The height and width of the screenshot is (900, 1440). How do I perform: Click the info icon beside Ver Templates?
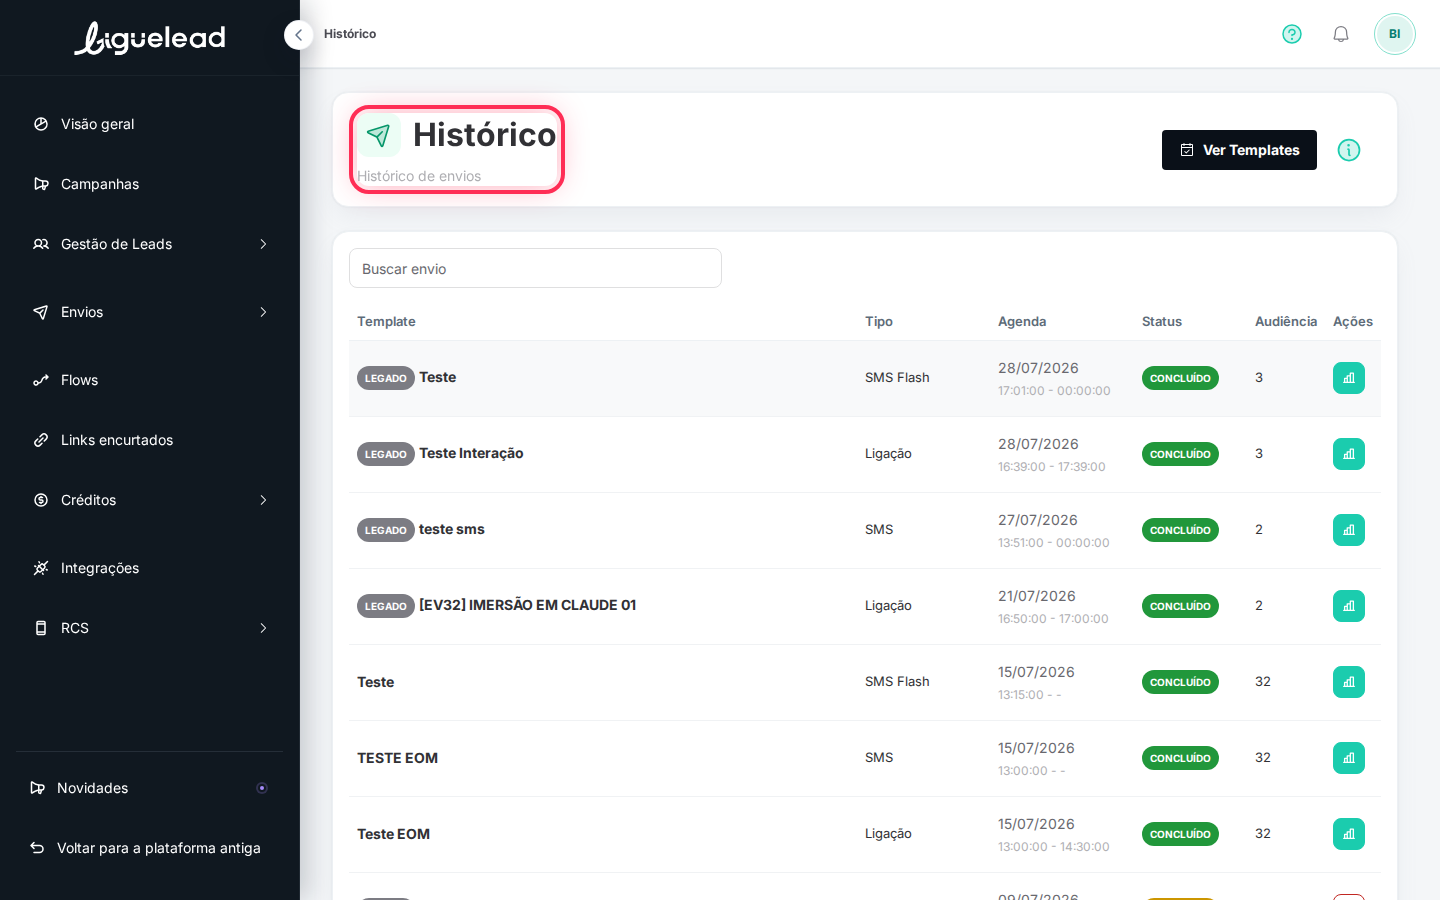[x=1349, y=150]
